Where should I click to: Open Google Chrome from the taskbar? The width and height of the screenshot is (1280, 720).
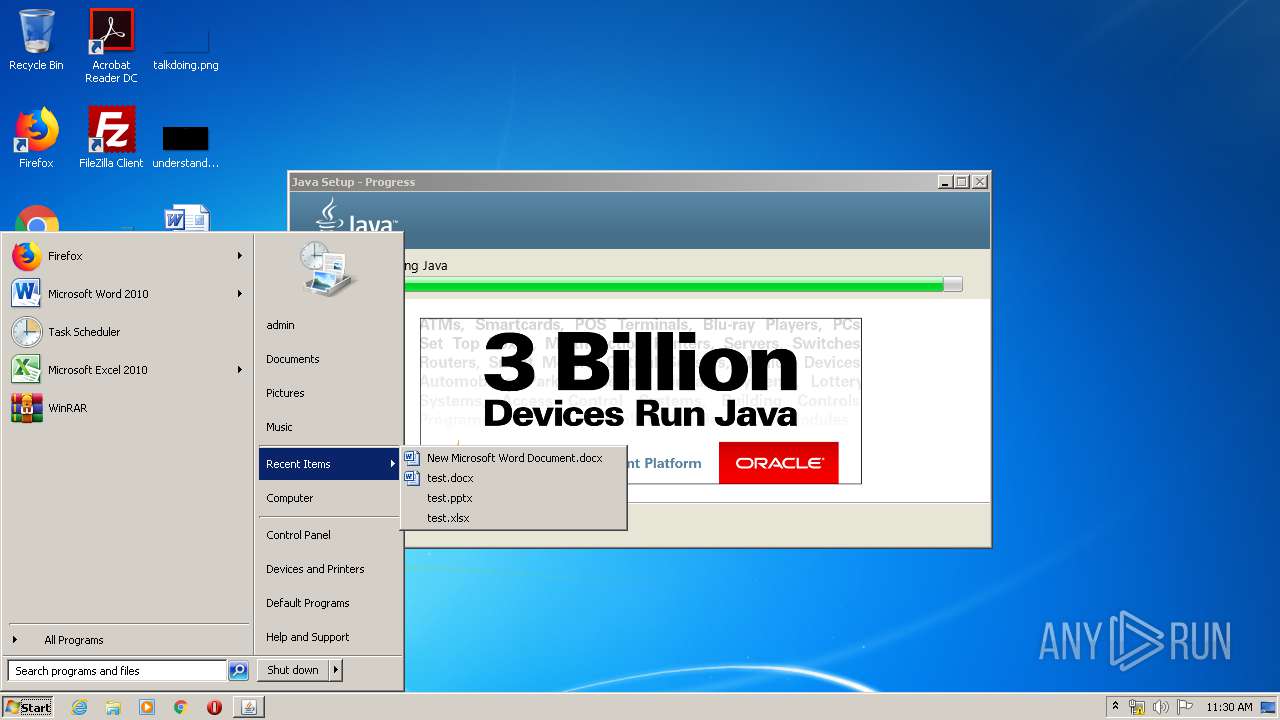point(180,707)
